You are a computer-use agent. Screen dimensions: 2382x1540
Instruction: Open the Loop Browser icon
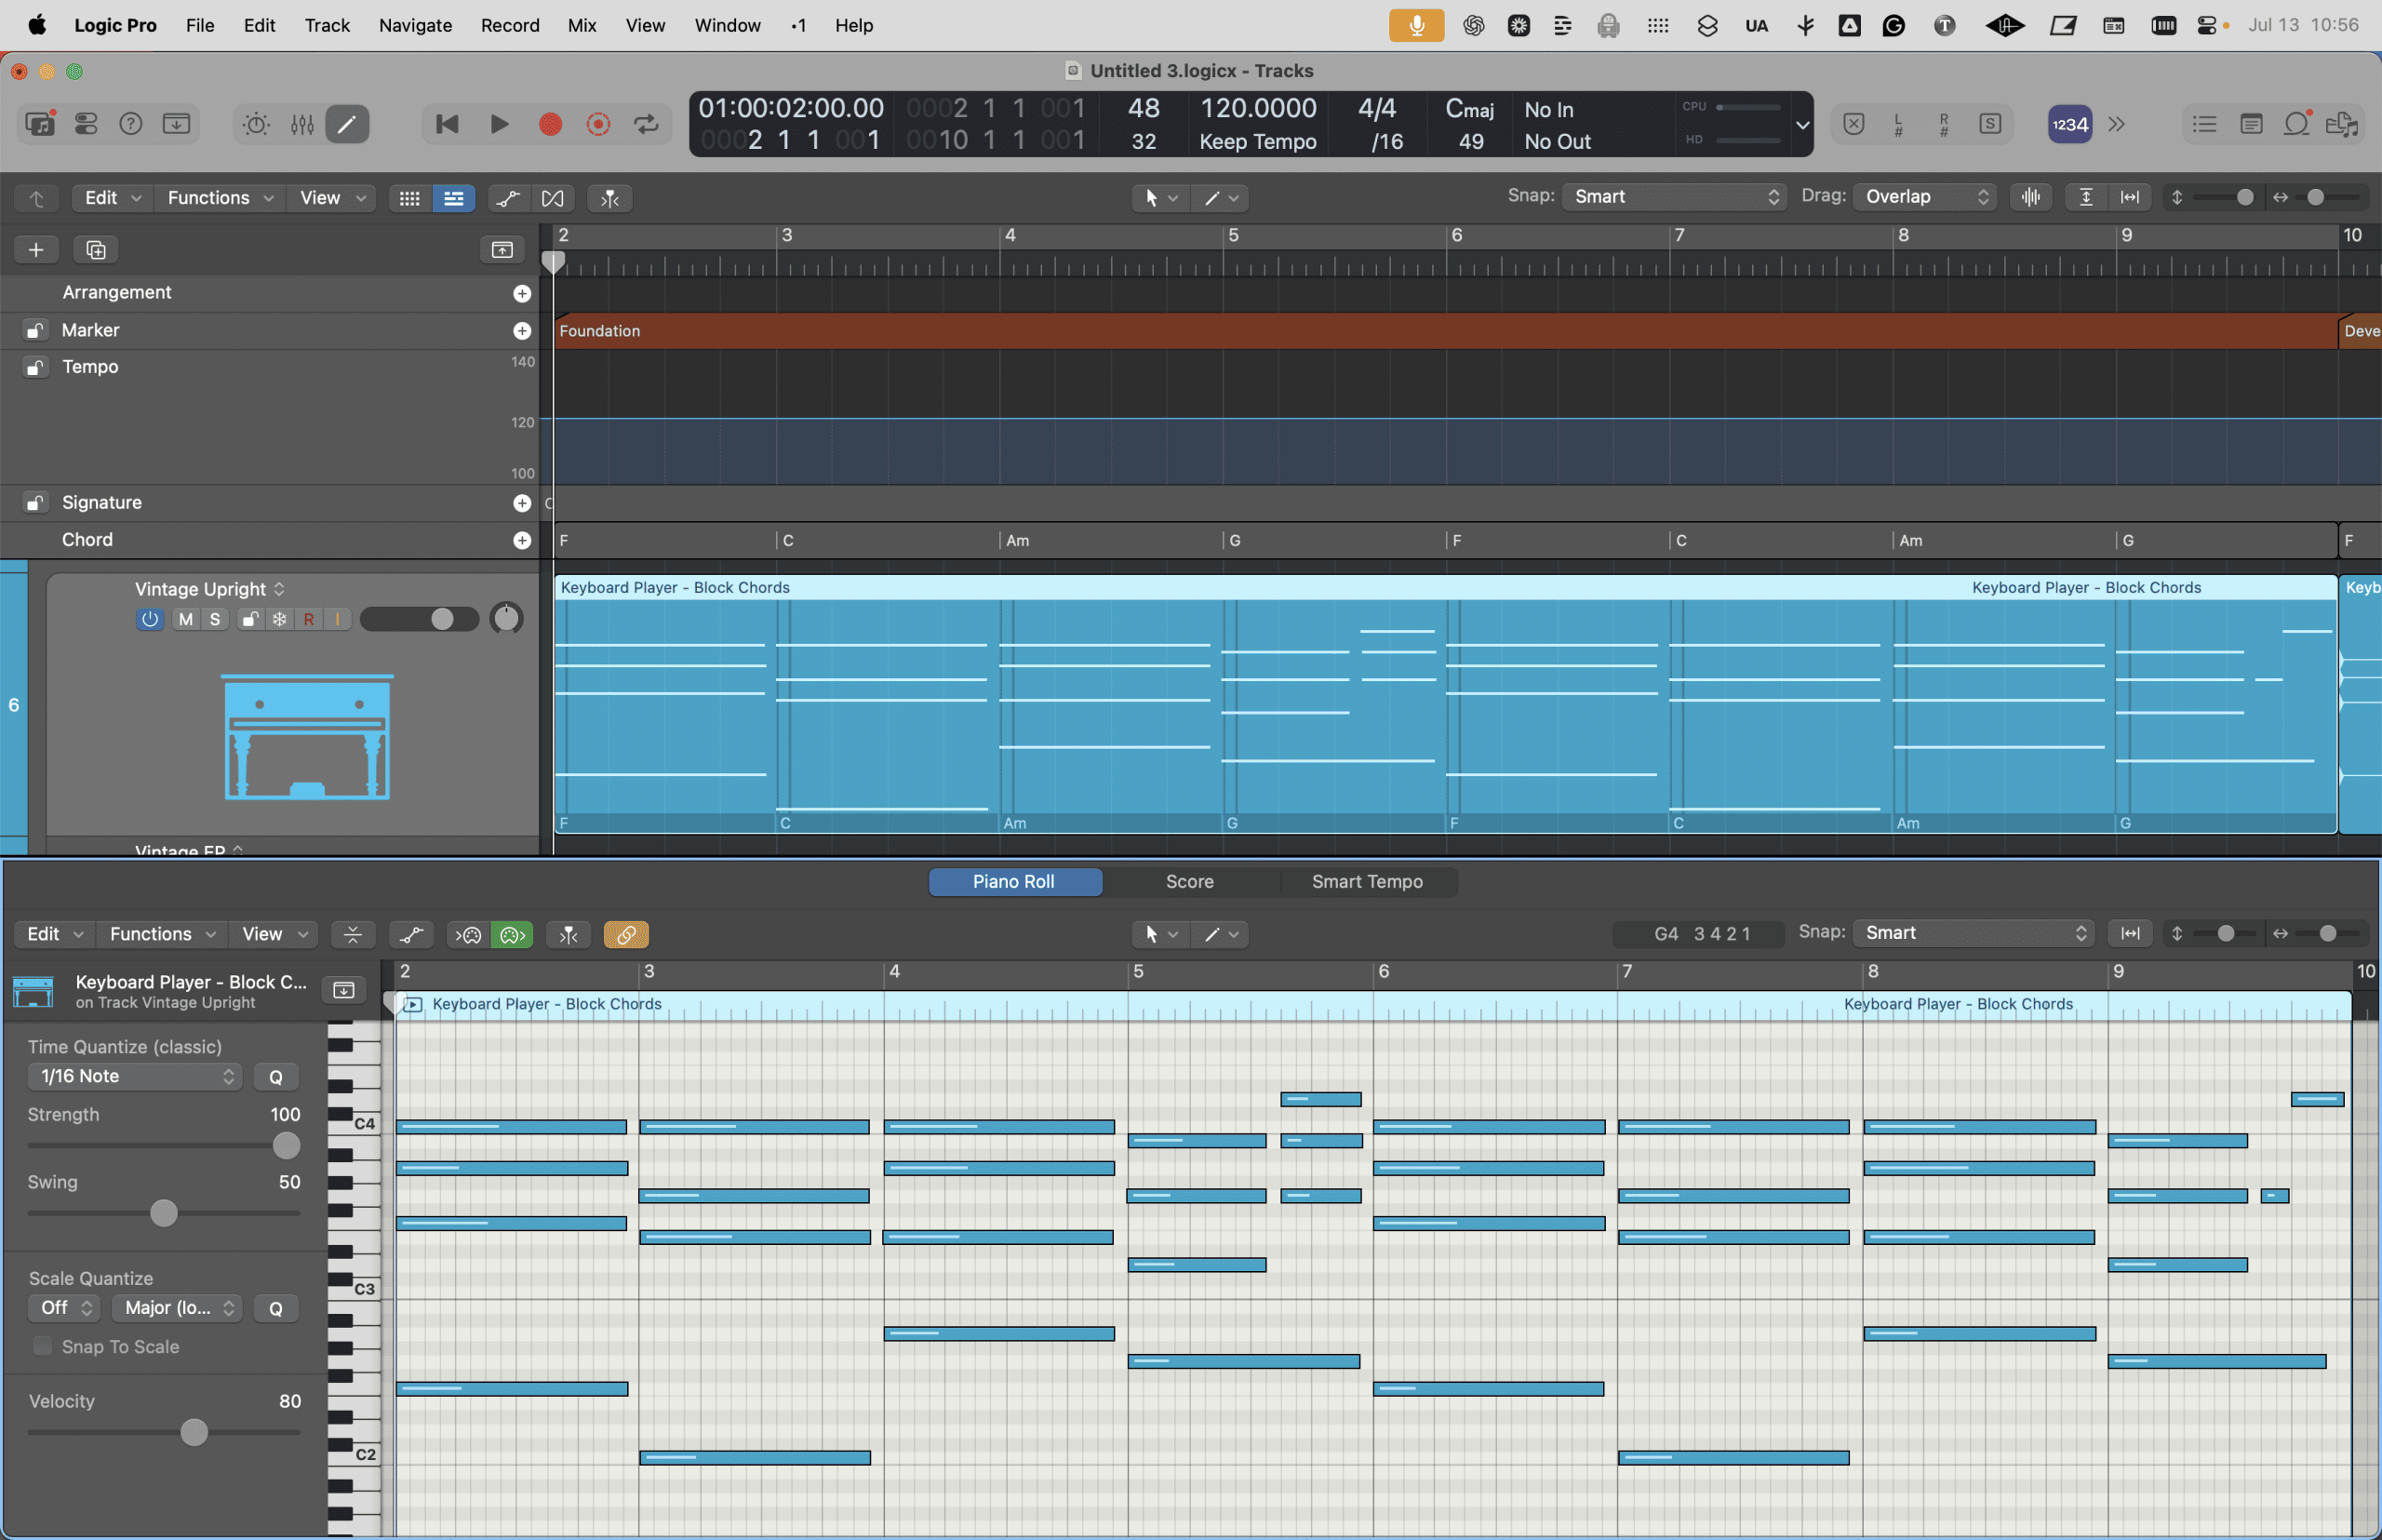pos(2297,124)
